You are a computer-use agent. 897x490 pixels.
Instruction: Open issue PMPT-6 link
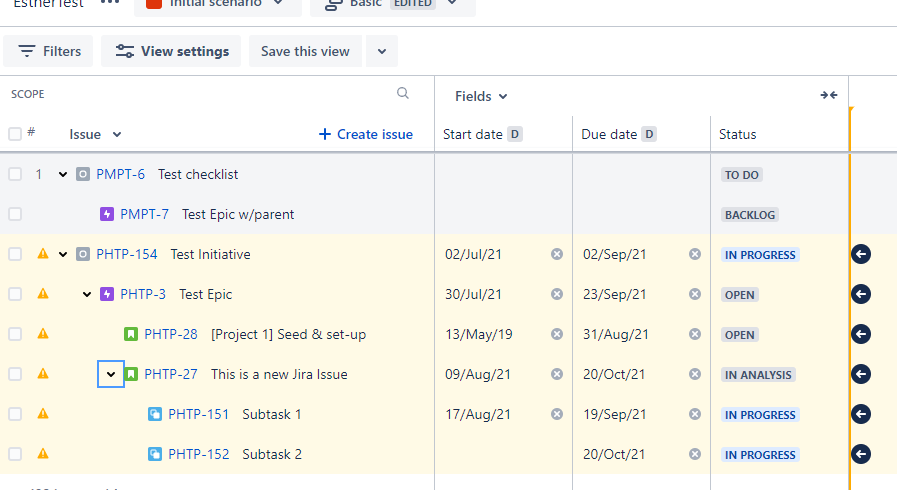pos(120,174)
